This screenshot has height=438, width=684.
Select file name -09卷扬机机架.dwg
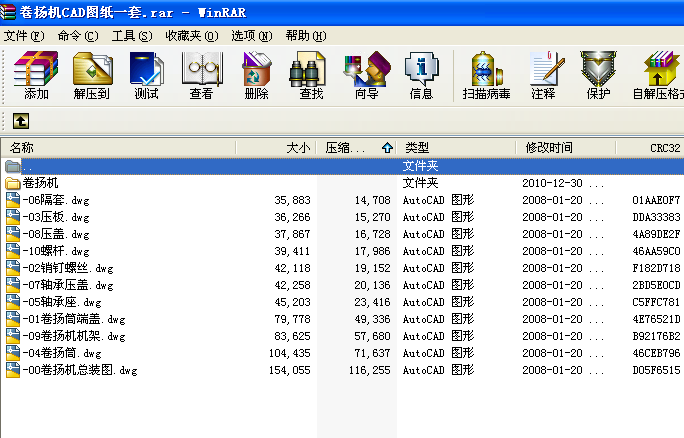[x=74, y=336]
